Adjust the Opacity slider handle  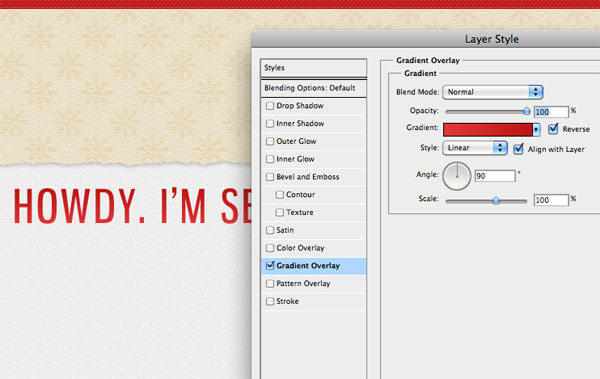pyautogui.click(x=527, y=111)
